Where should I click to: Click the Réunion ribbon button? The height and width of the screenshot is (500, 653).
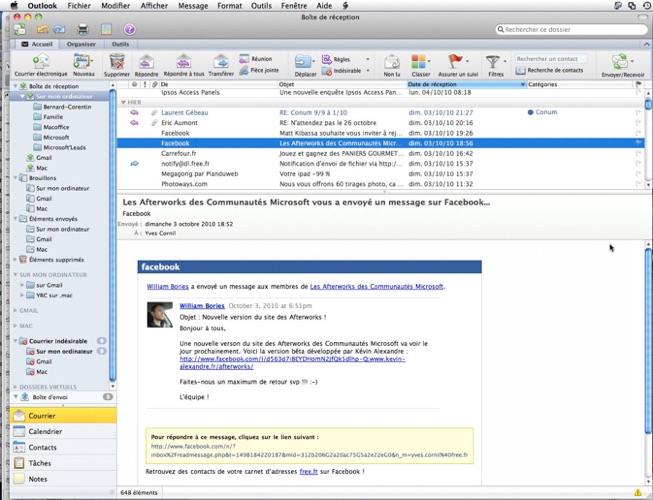[256, 59]
